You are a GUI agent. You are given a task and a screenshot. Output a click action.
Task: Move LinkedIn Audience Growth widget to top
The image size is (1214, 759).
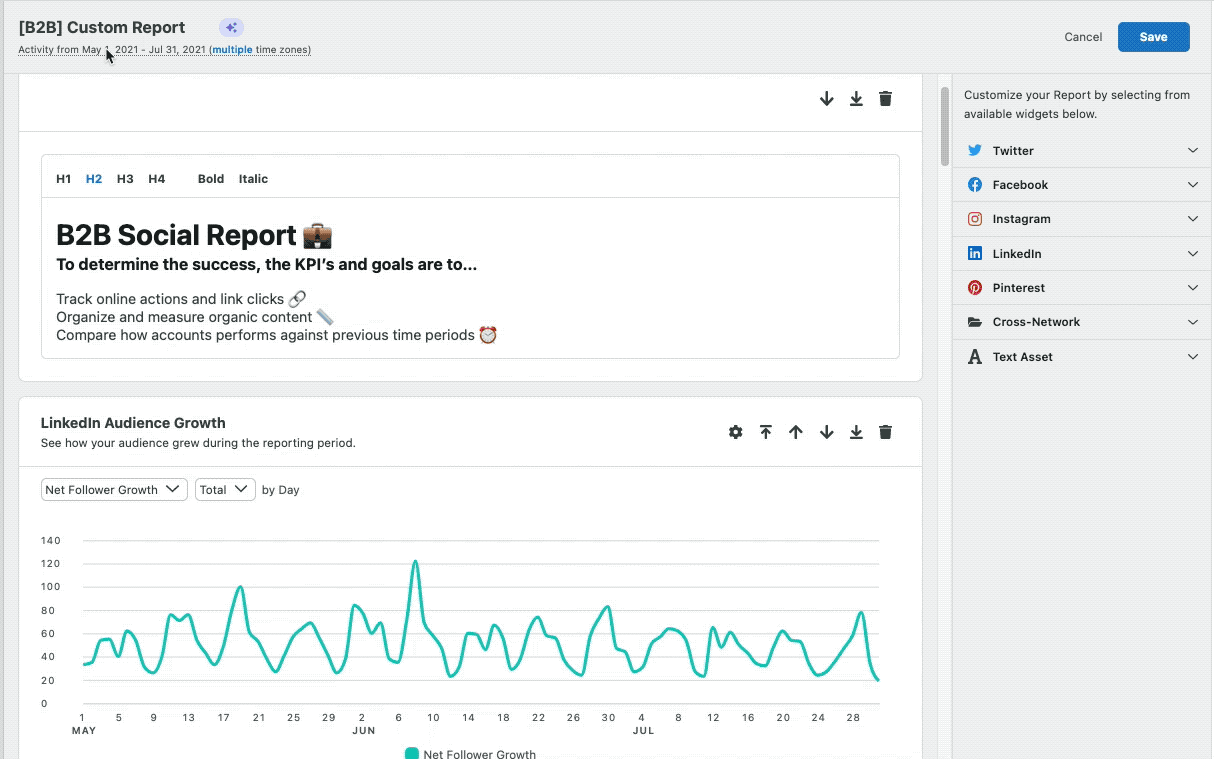[x=766, y=432]
